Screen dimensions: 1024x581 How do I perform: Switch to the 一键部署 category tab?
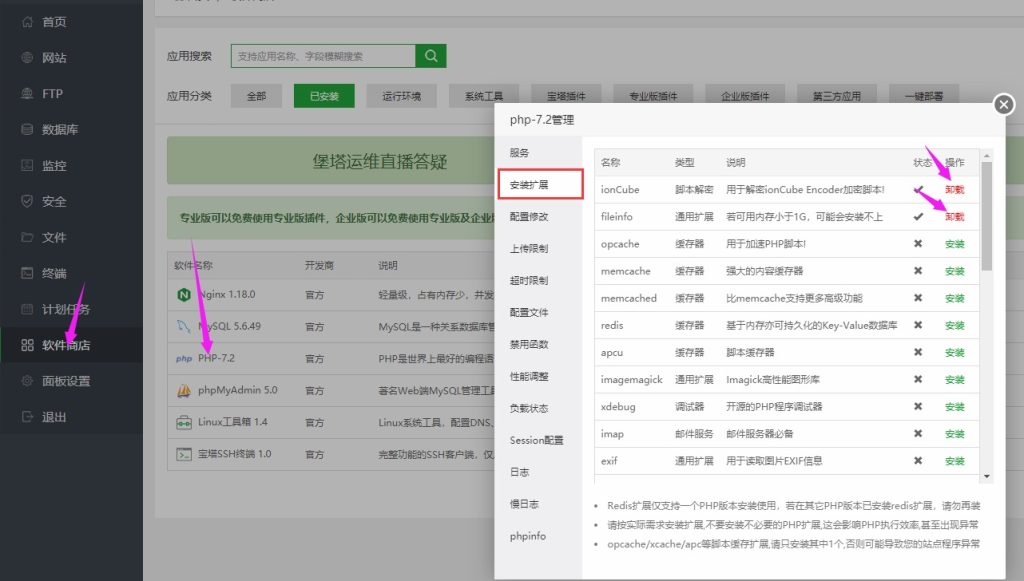click(x=925, y=95)
